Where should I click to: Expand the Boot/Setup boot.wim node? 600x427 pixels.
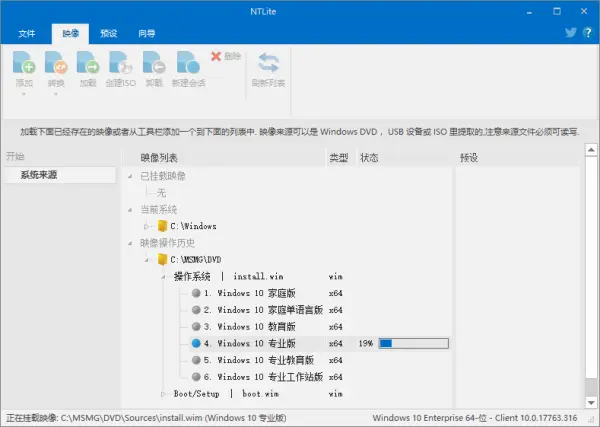point(163,394)
